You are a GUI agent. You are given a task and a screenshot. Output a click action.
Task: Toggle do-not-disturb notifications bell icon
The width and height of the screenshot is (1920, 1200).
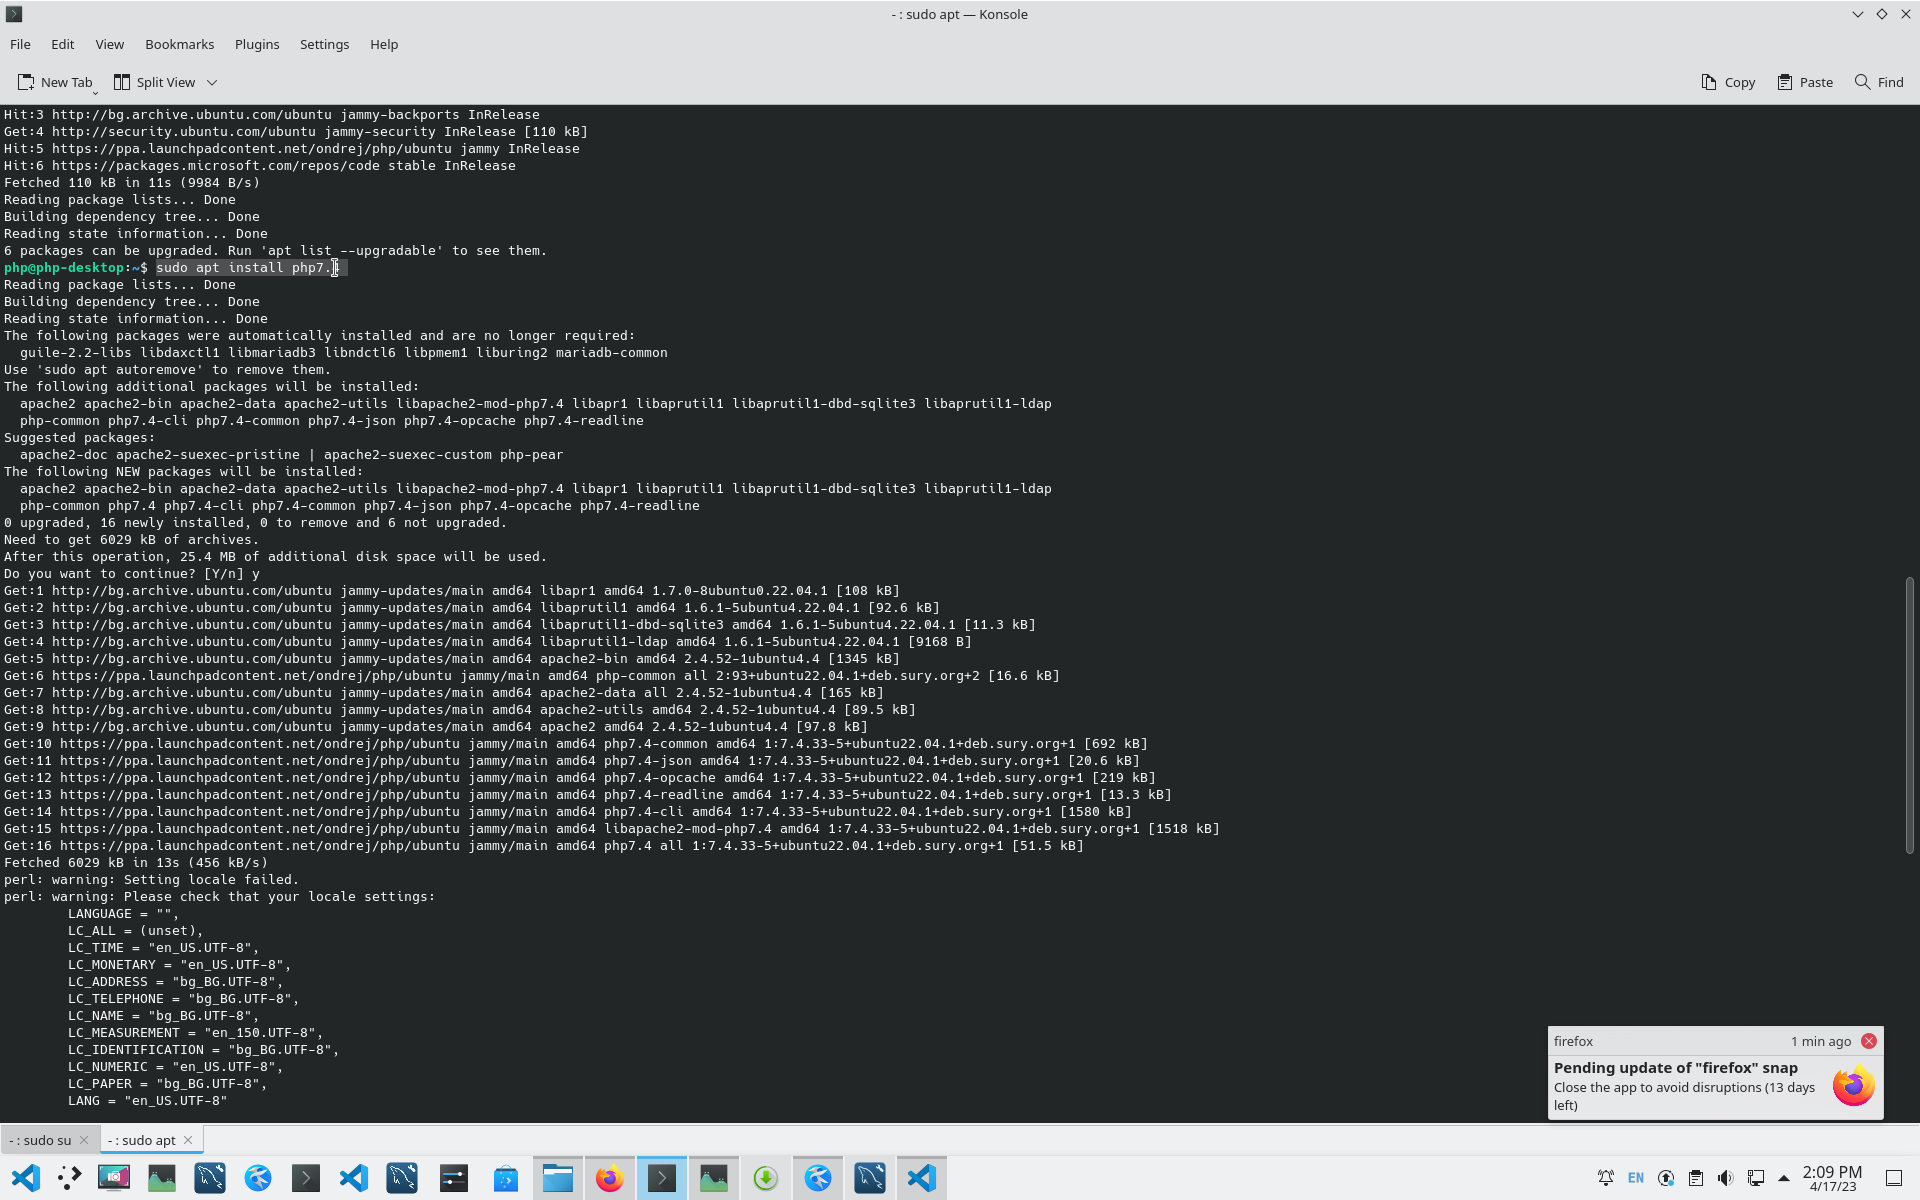(1605, 1178)
